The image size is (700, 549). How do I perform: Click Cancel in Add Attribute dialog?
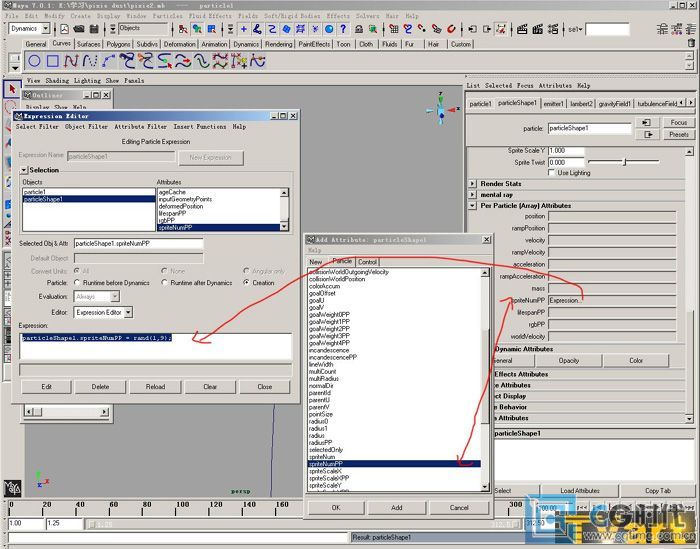[459, 507]
